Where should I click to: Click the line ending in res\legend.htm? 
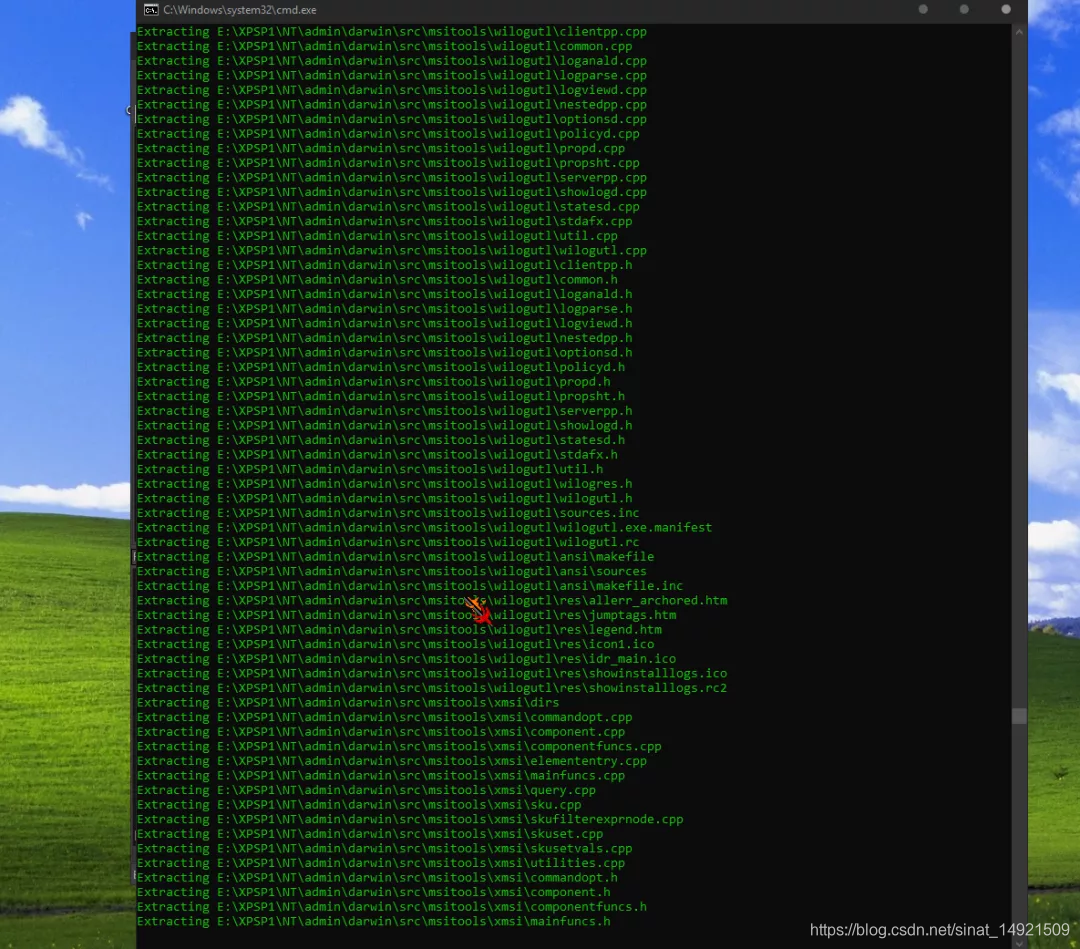399,629
